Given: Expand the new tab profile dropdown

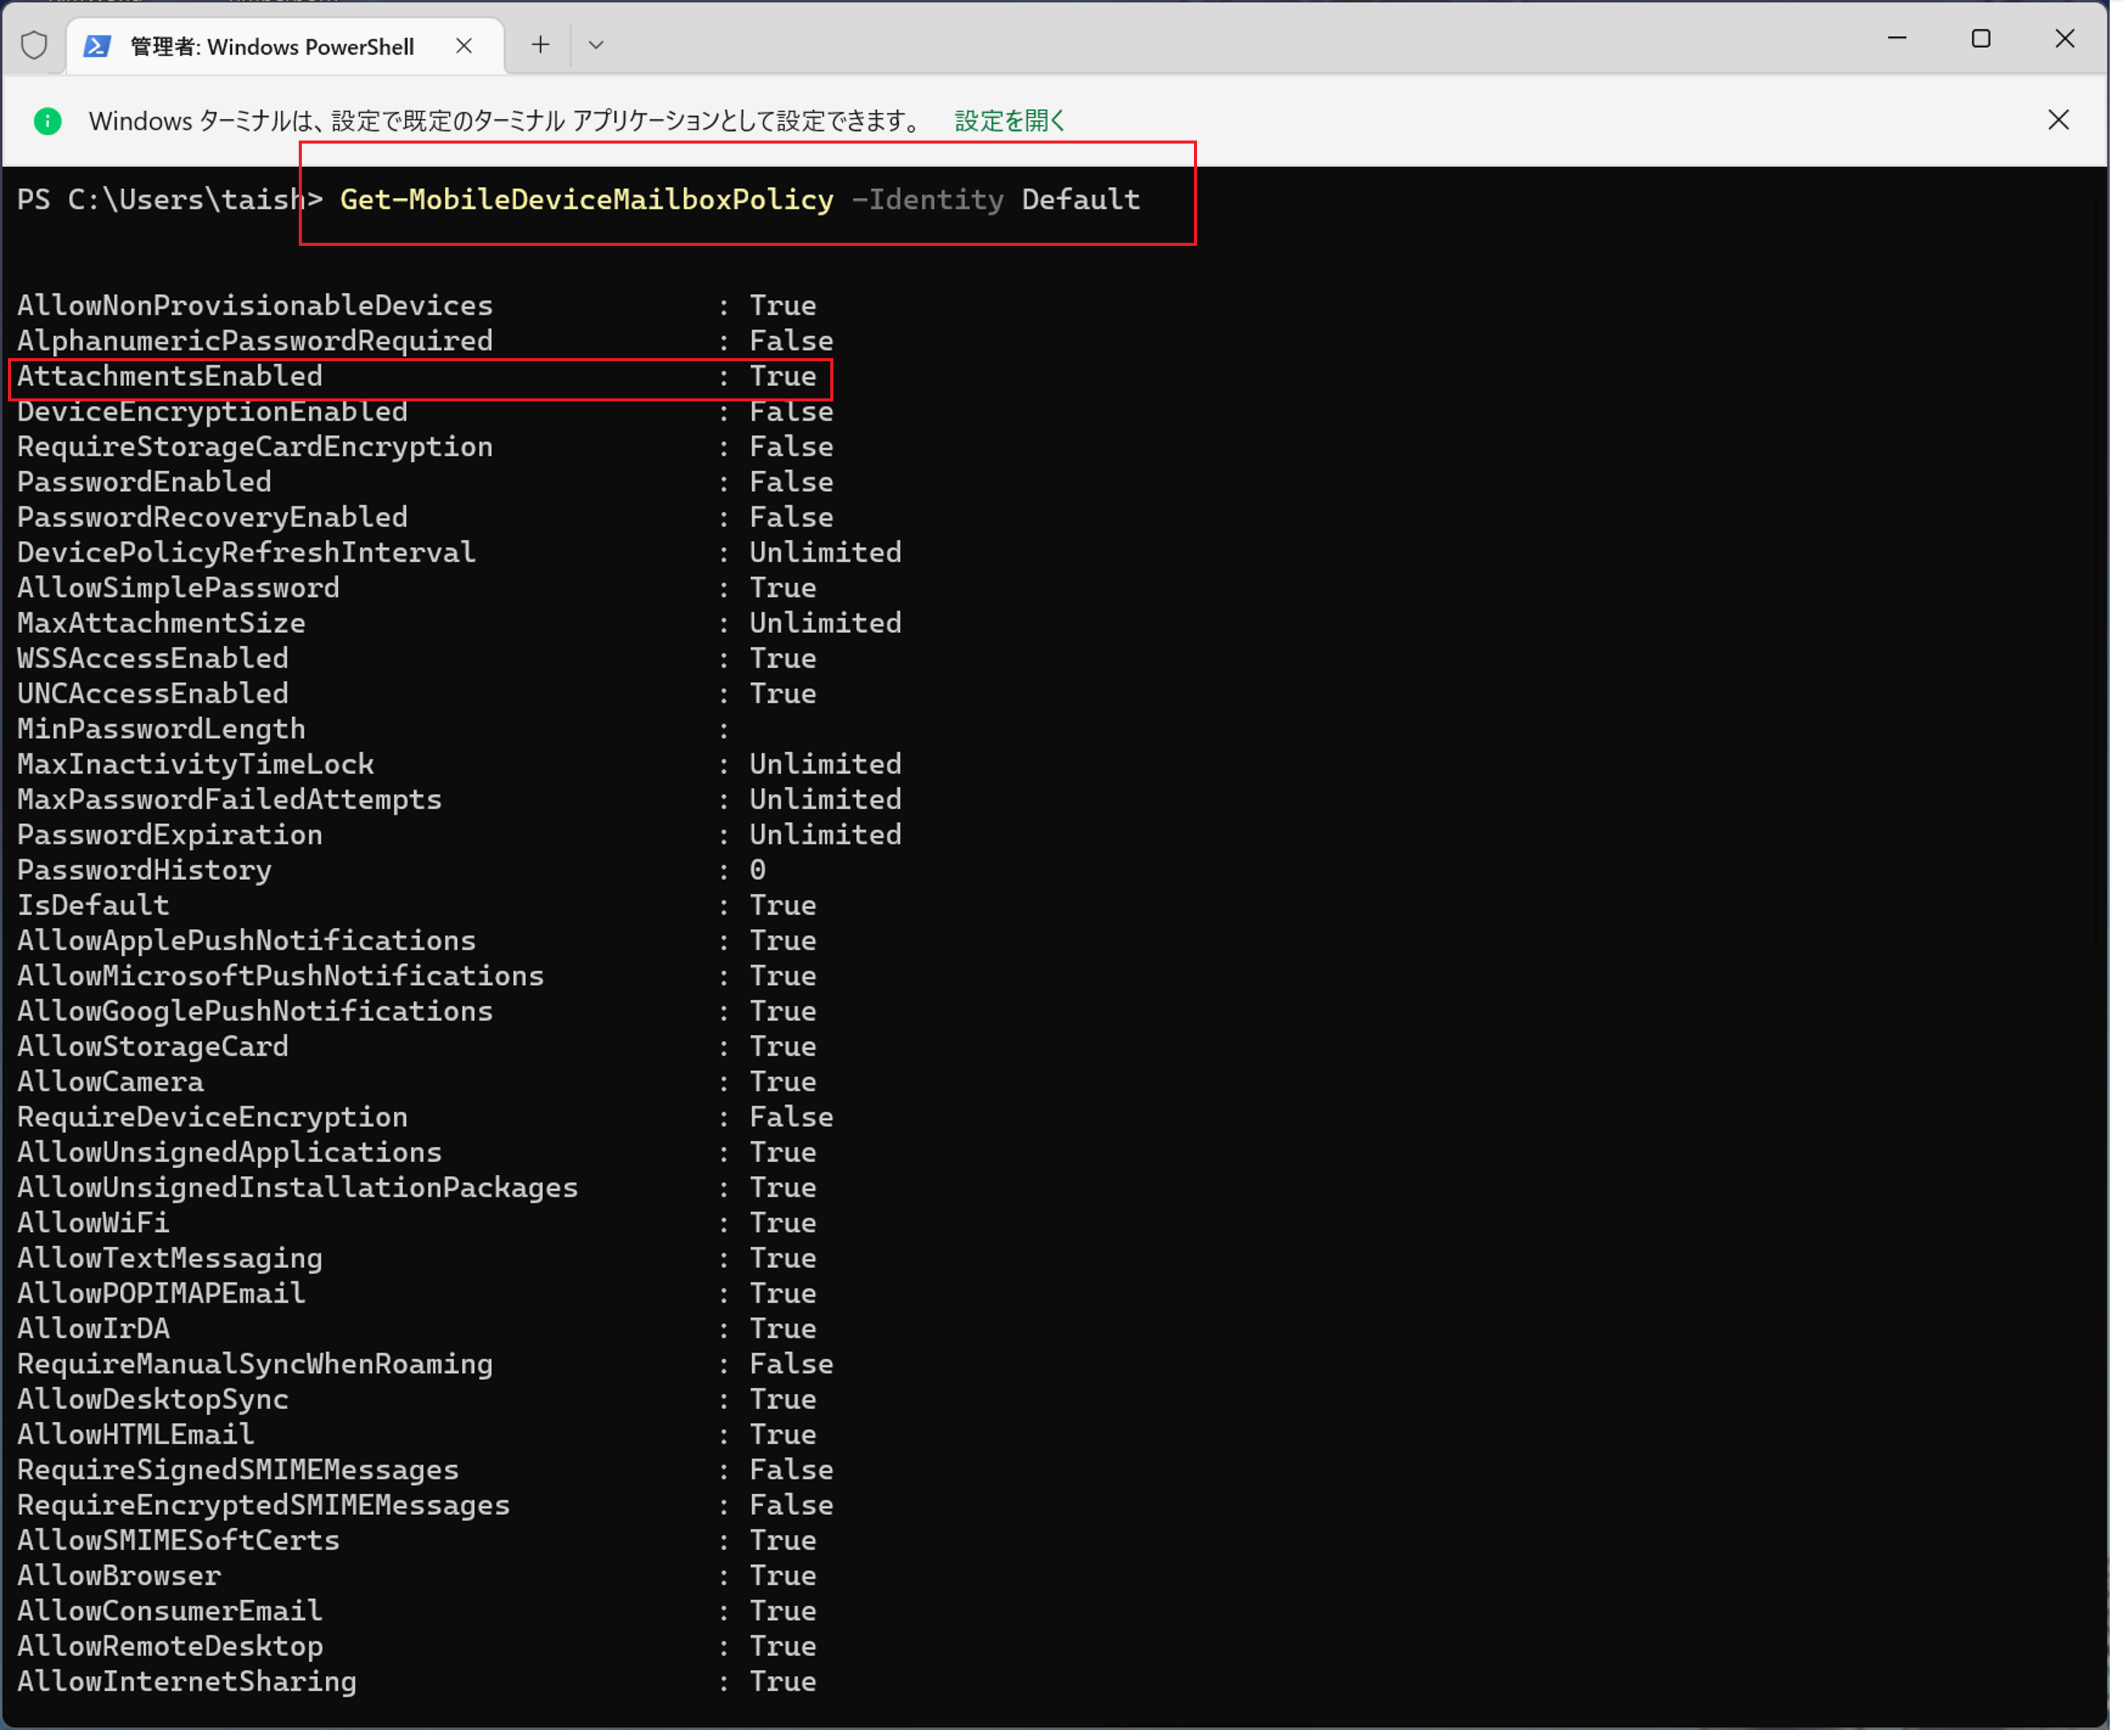Looking at the screenshot, I should pyautogui.click(x=597, y=45).
